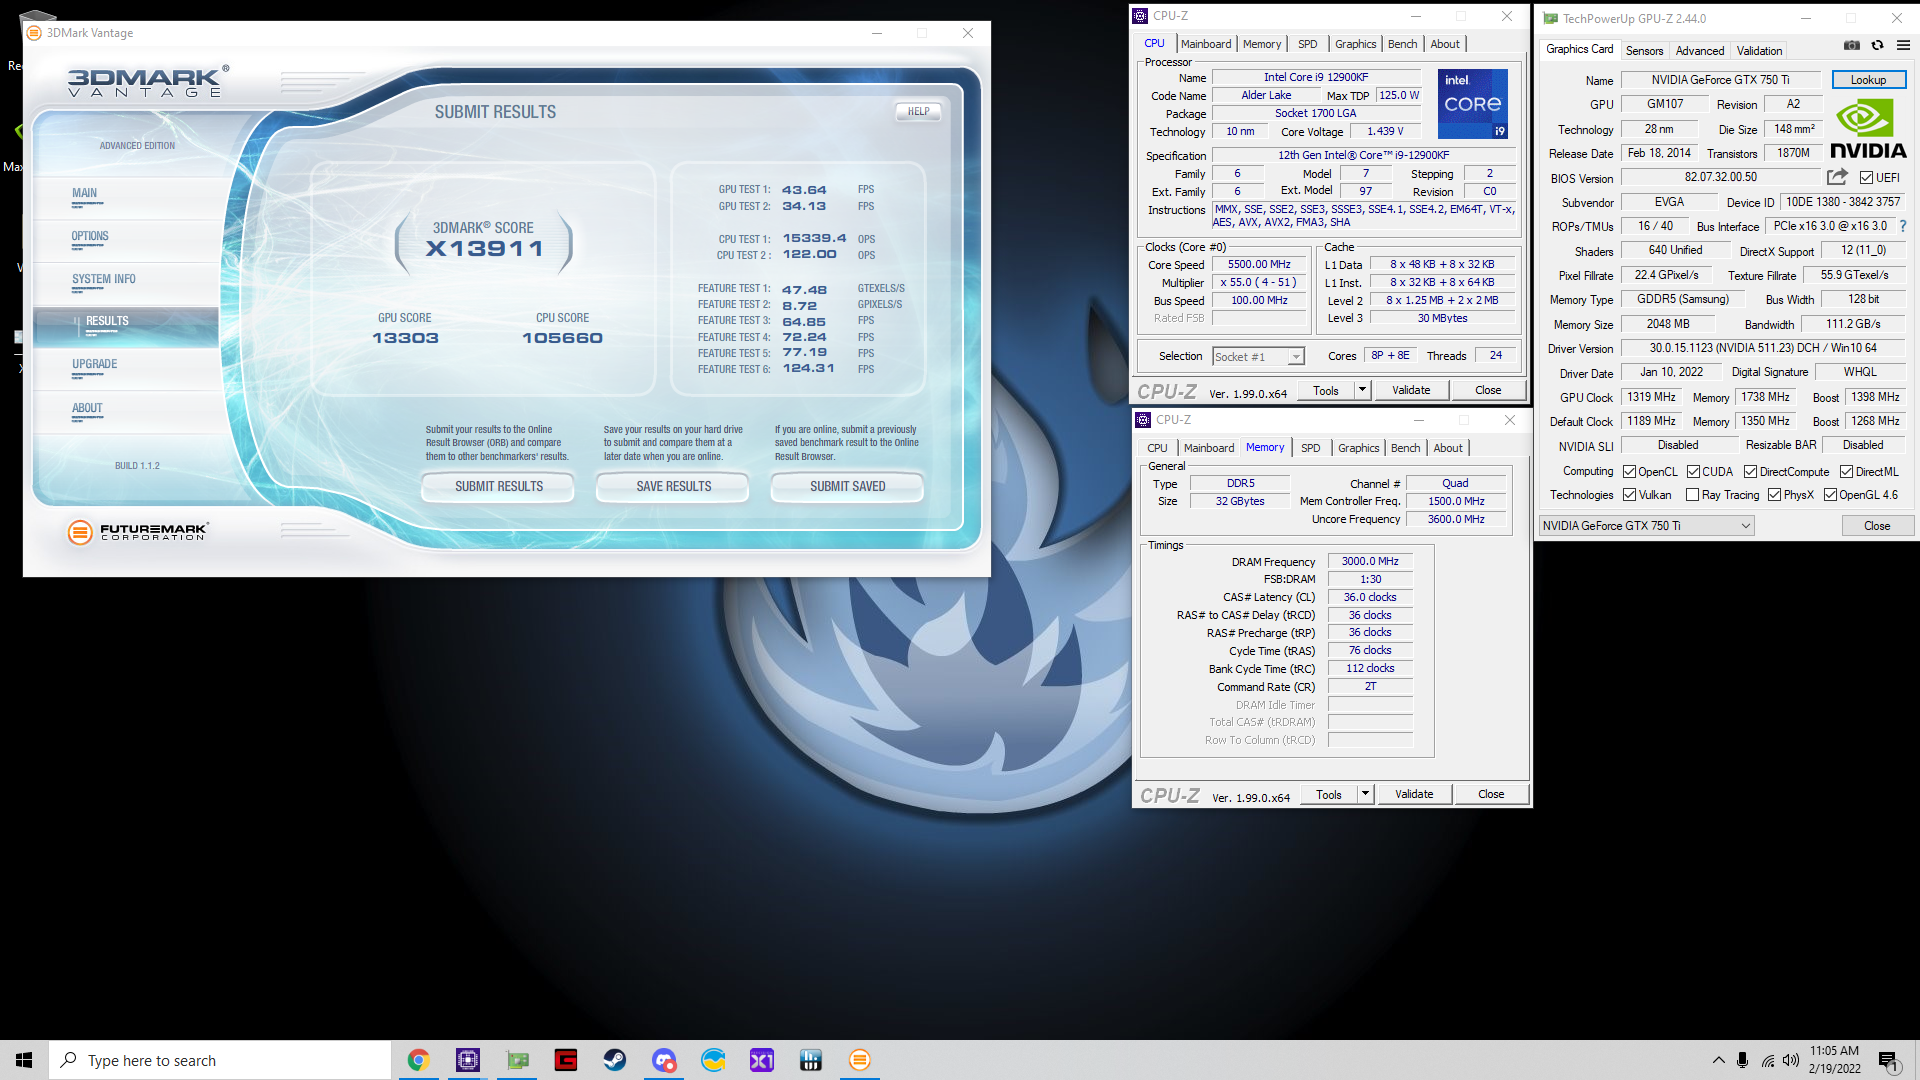Take a GPU-Z screenshot with camera icon

[x=1852, y=45]
